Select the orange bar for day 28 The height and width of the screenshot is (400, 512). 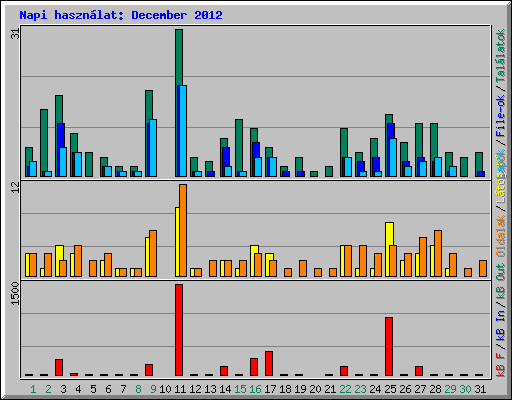438,253
